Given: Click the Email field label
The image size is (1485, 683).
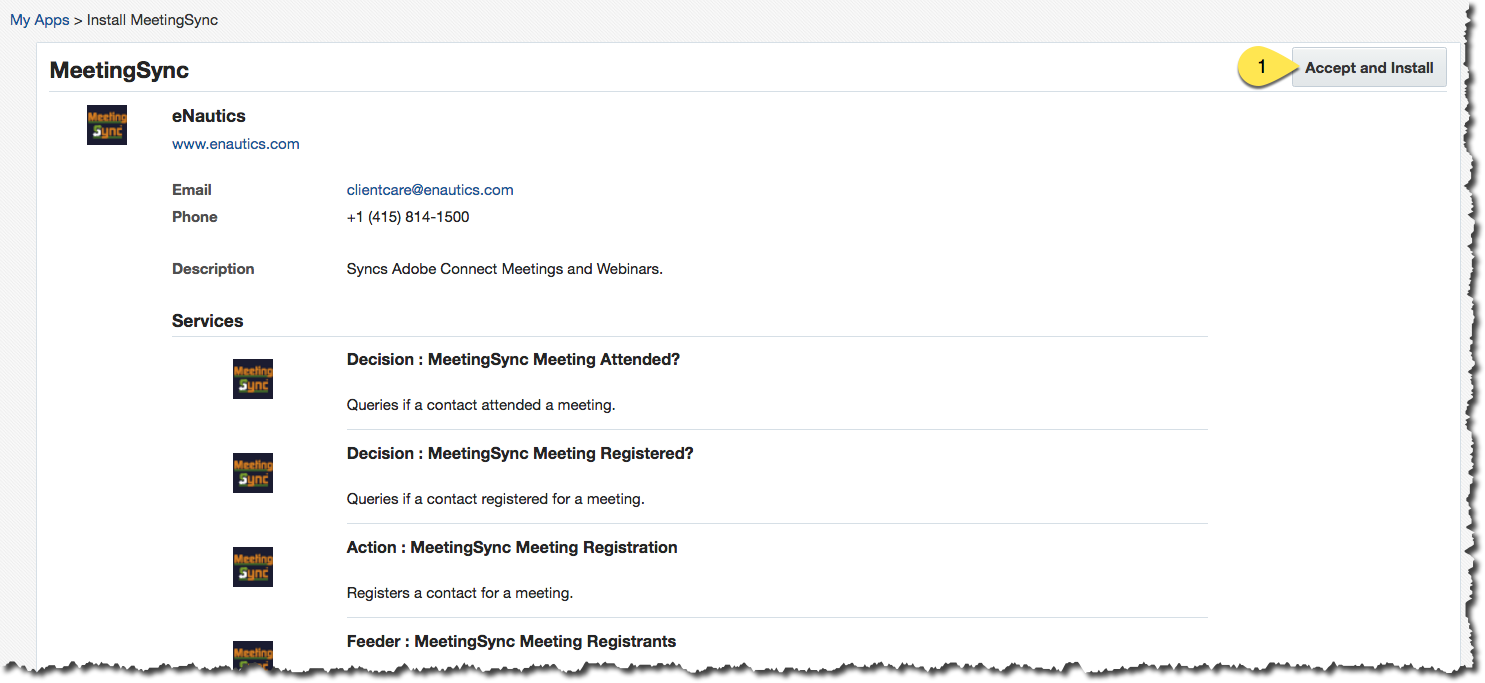Looking at the screenshot, I should click(x=192, y=190).
